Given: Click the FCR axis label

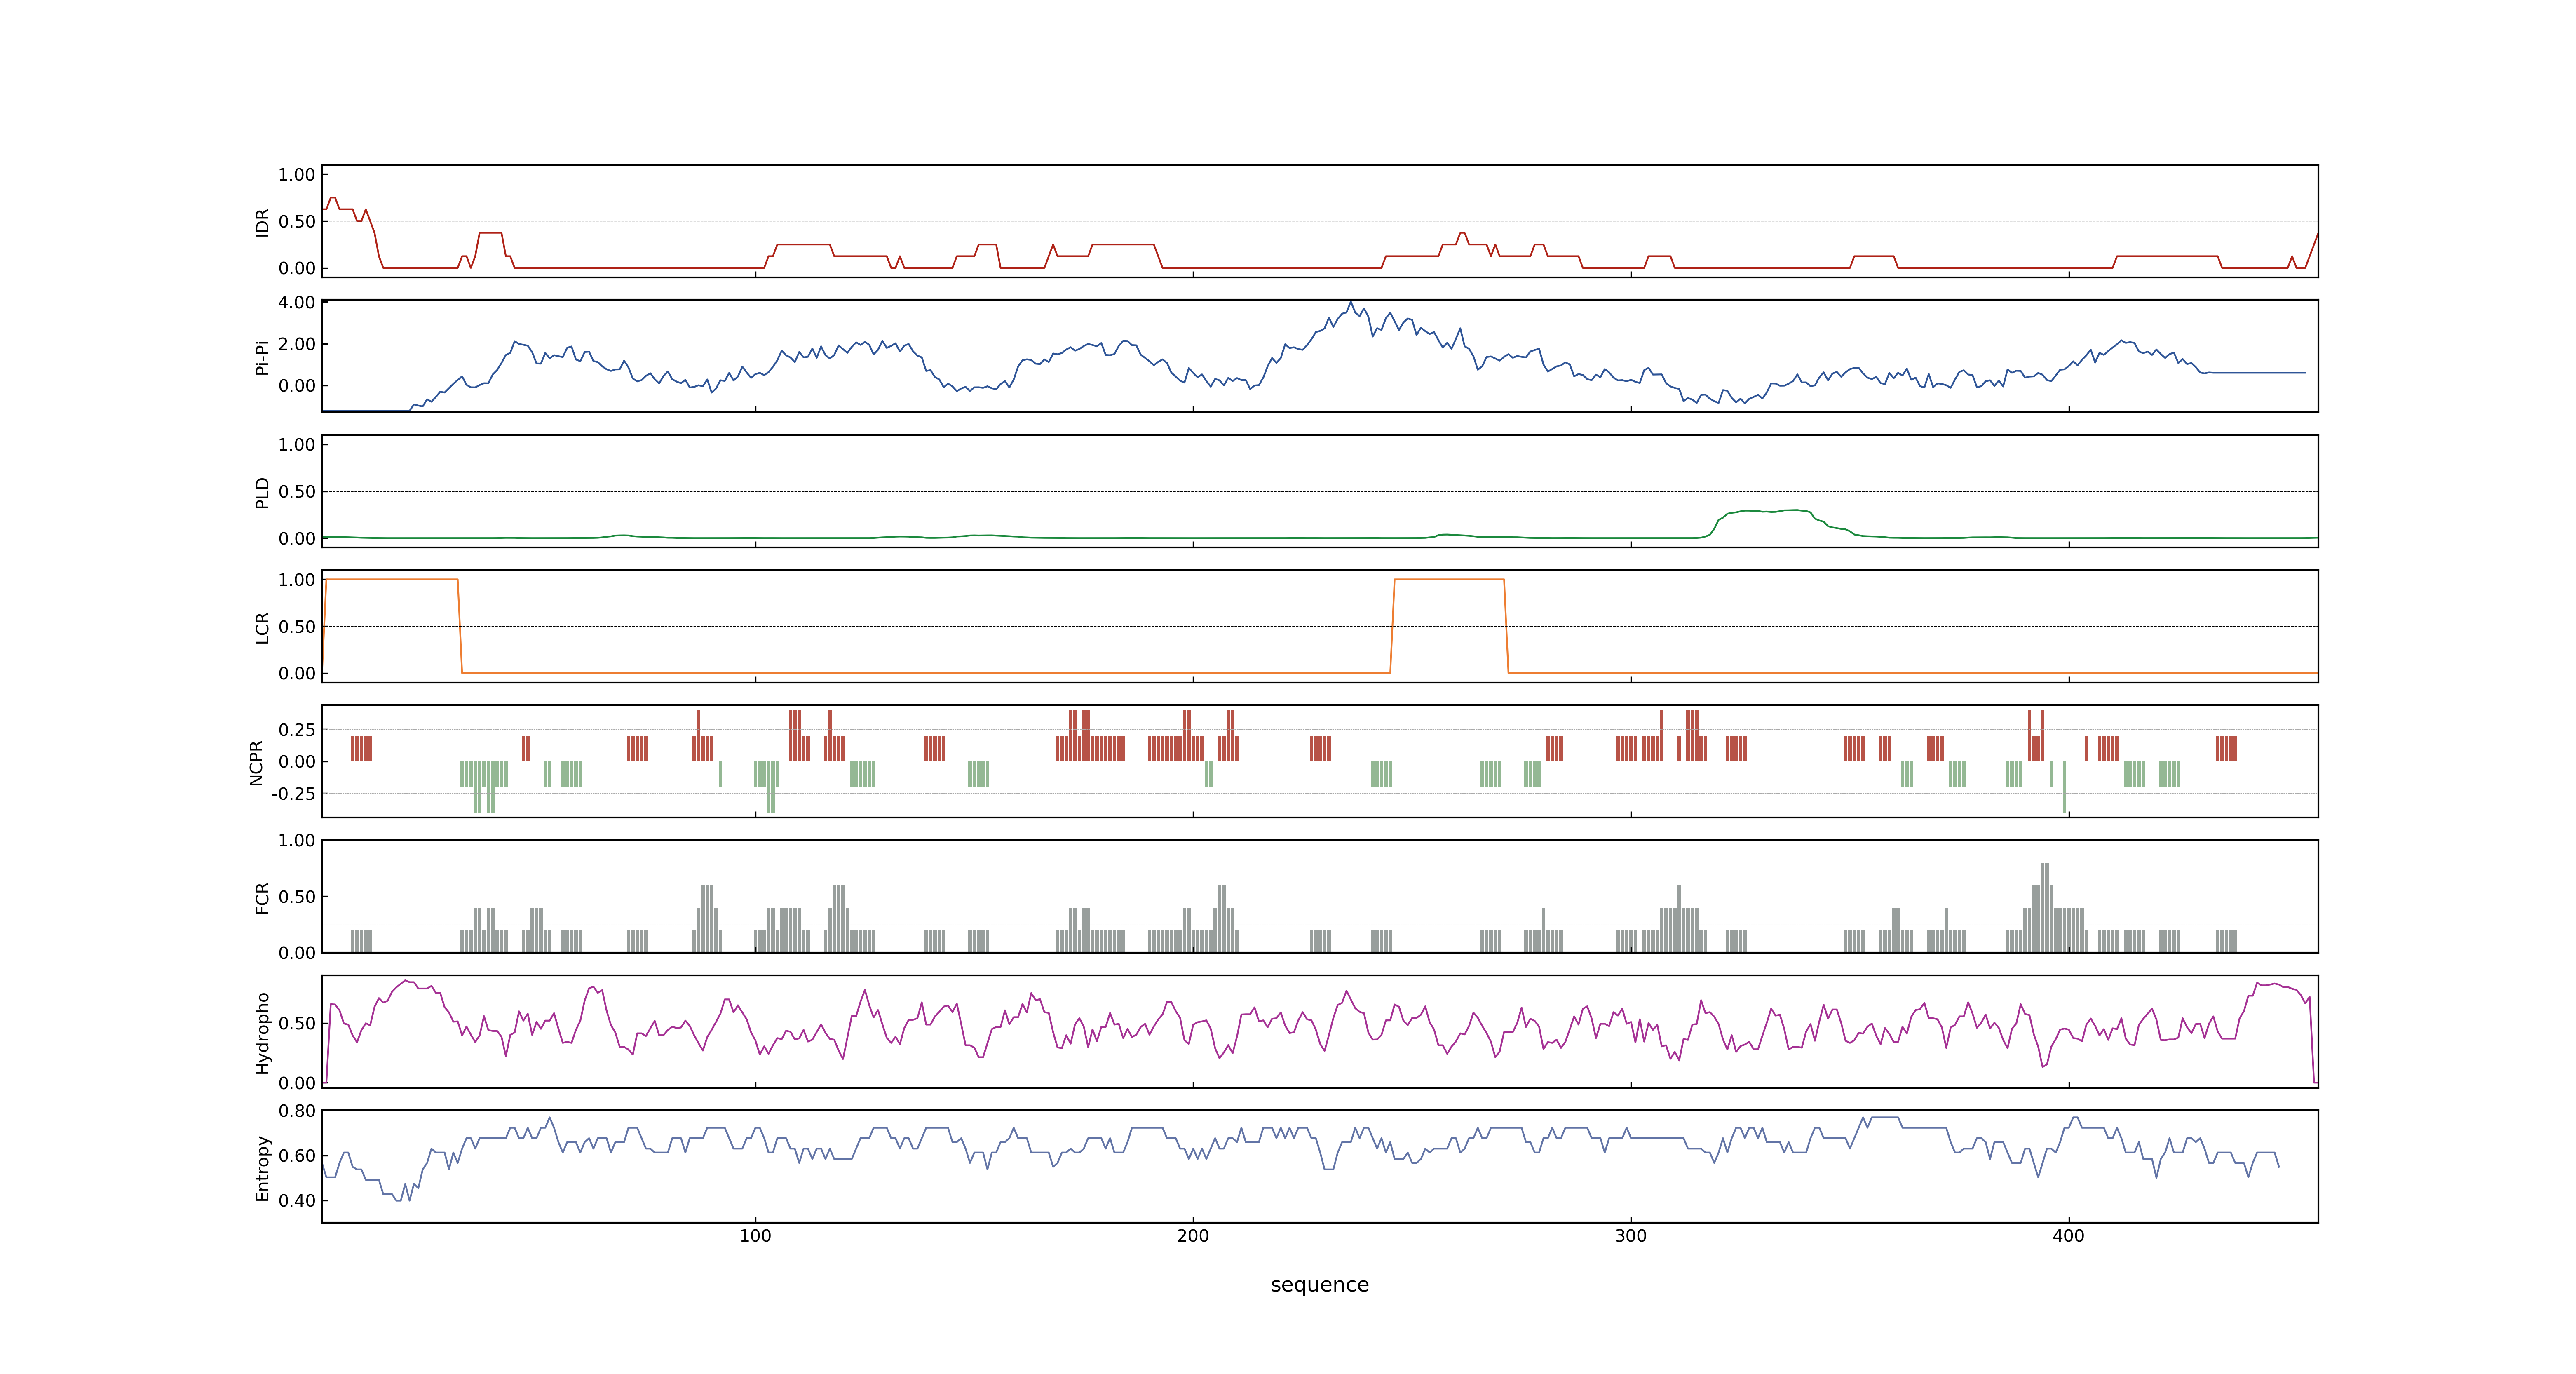Looking at the screenshot, I should tap(262, 897).
